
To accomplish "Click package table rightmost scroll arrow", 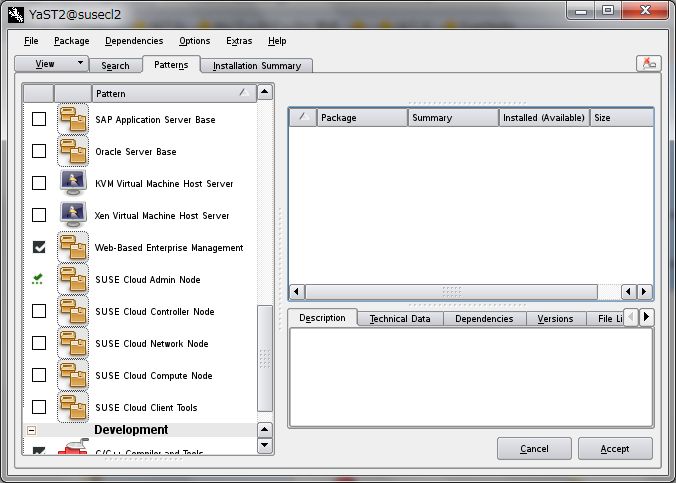I will [x=645, y=292].
